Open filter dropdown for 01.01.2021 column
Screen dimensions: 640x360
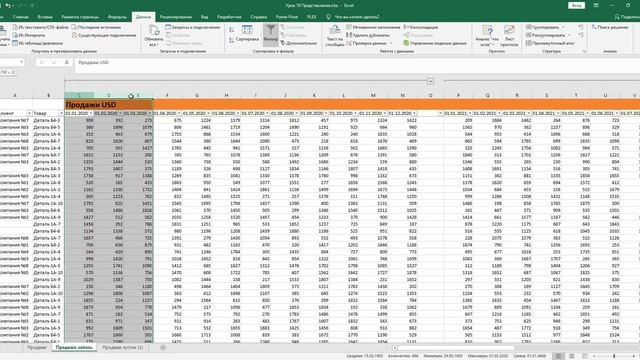coord(469,113)
